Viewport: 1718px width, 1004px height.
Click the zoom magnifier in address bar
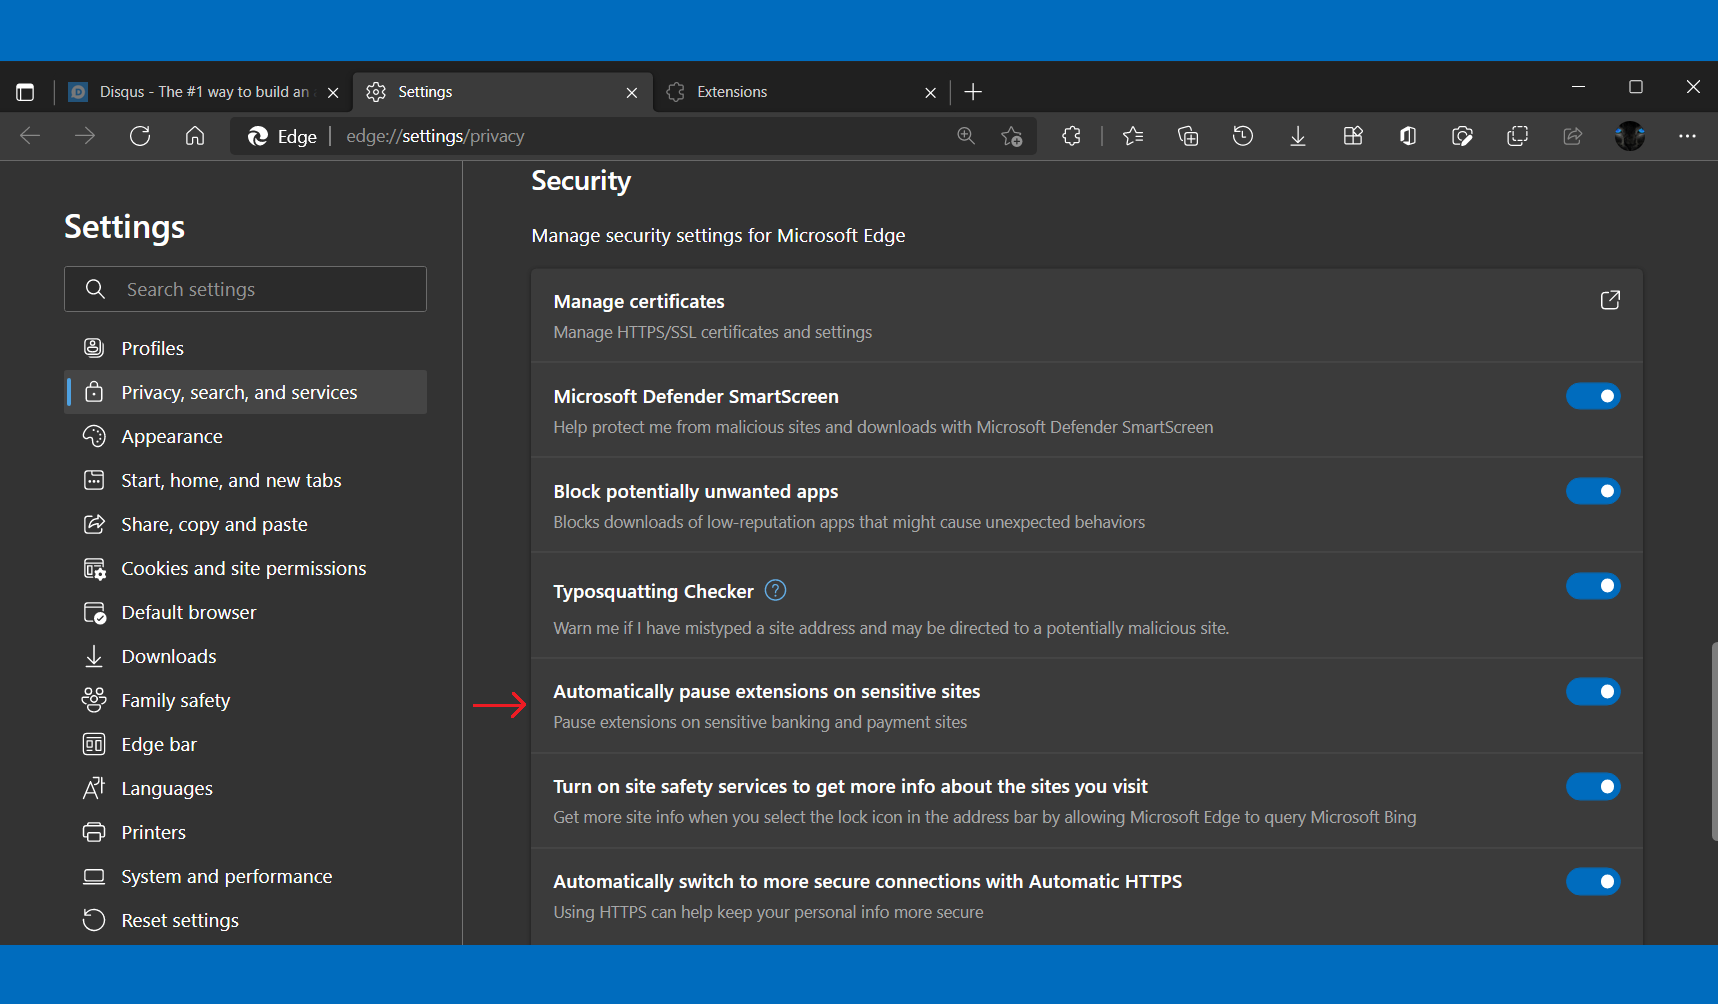click(x=966, y=136)
